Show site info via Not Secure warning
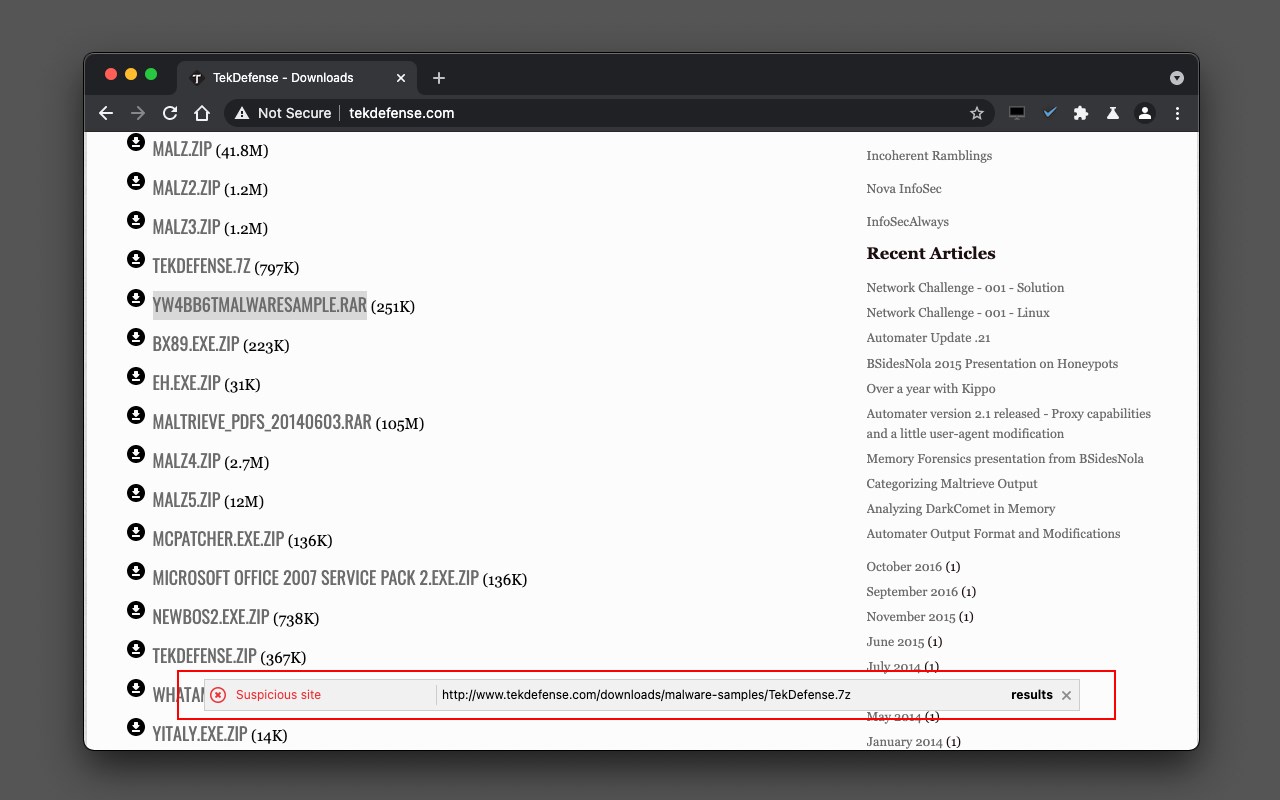Screen dimensions: 1280x800 coord(283,113)
